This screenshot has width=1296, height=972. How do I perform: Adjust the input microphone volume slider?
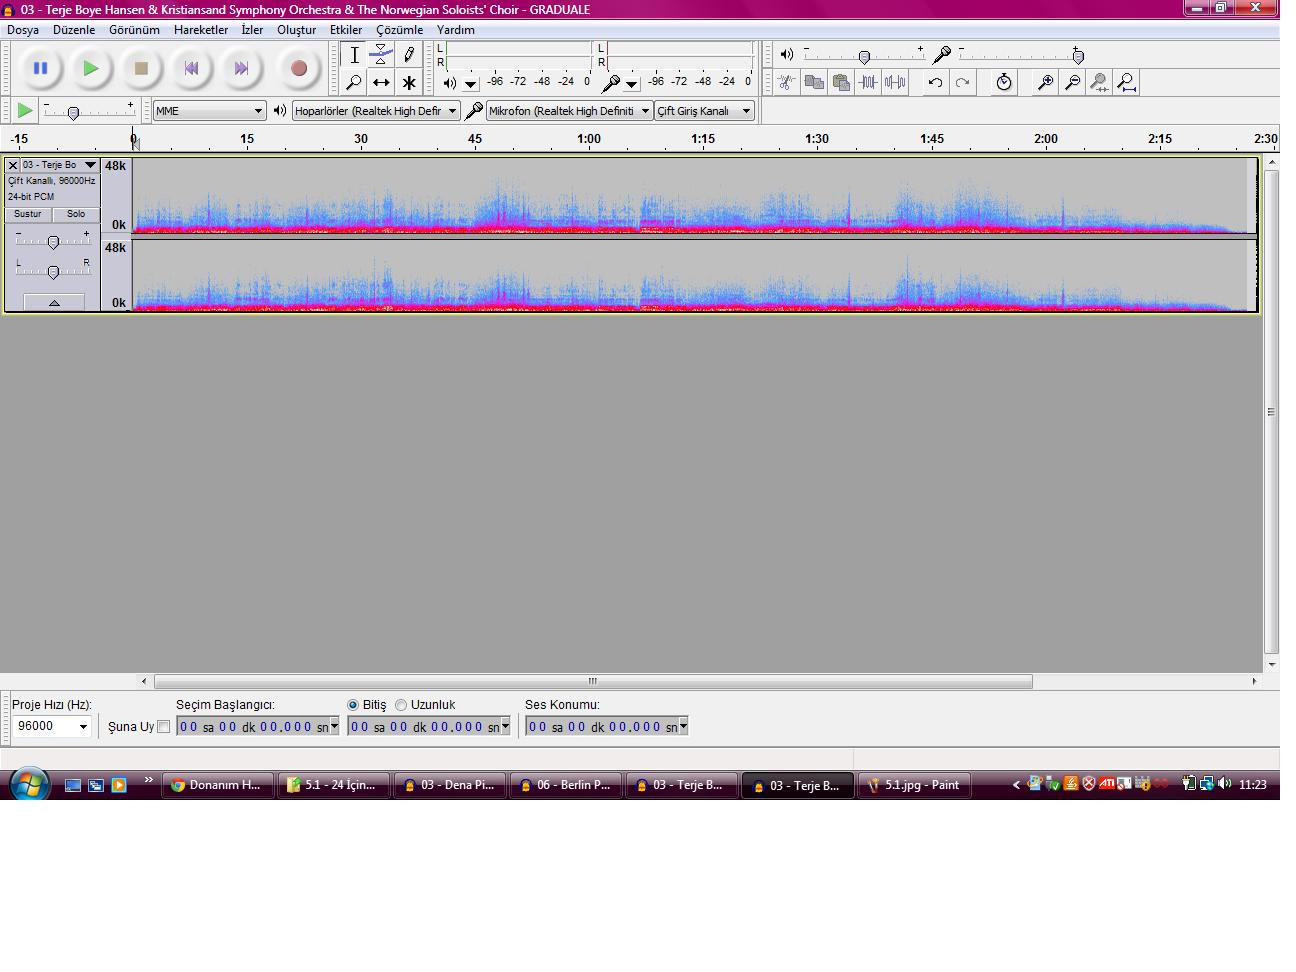click(1078, 55)
